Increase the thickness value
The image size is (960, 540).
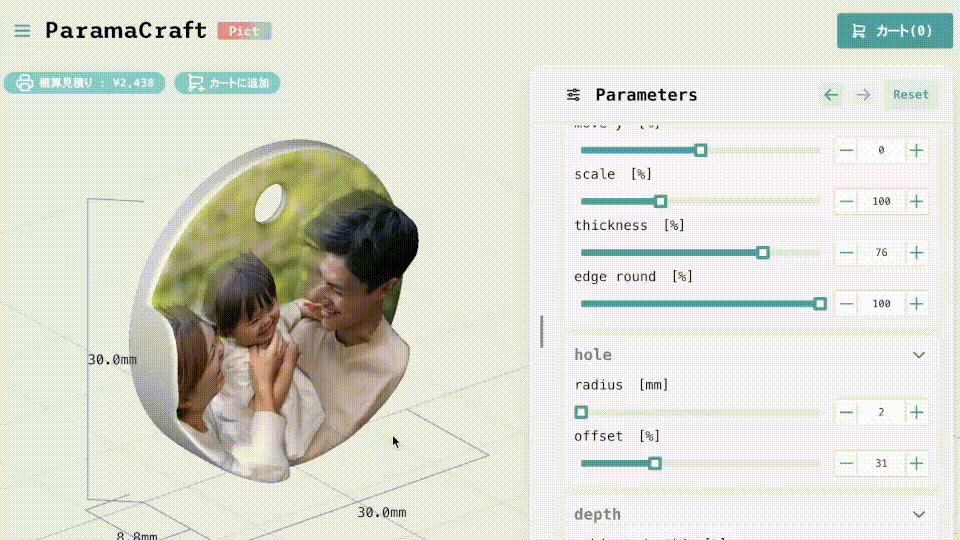click(x=916, y=252)
